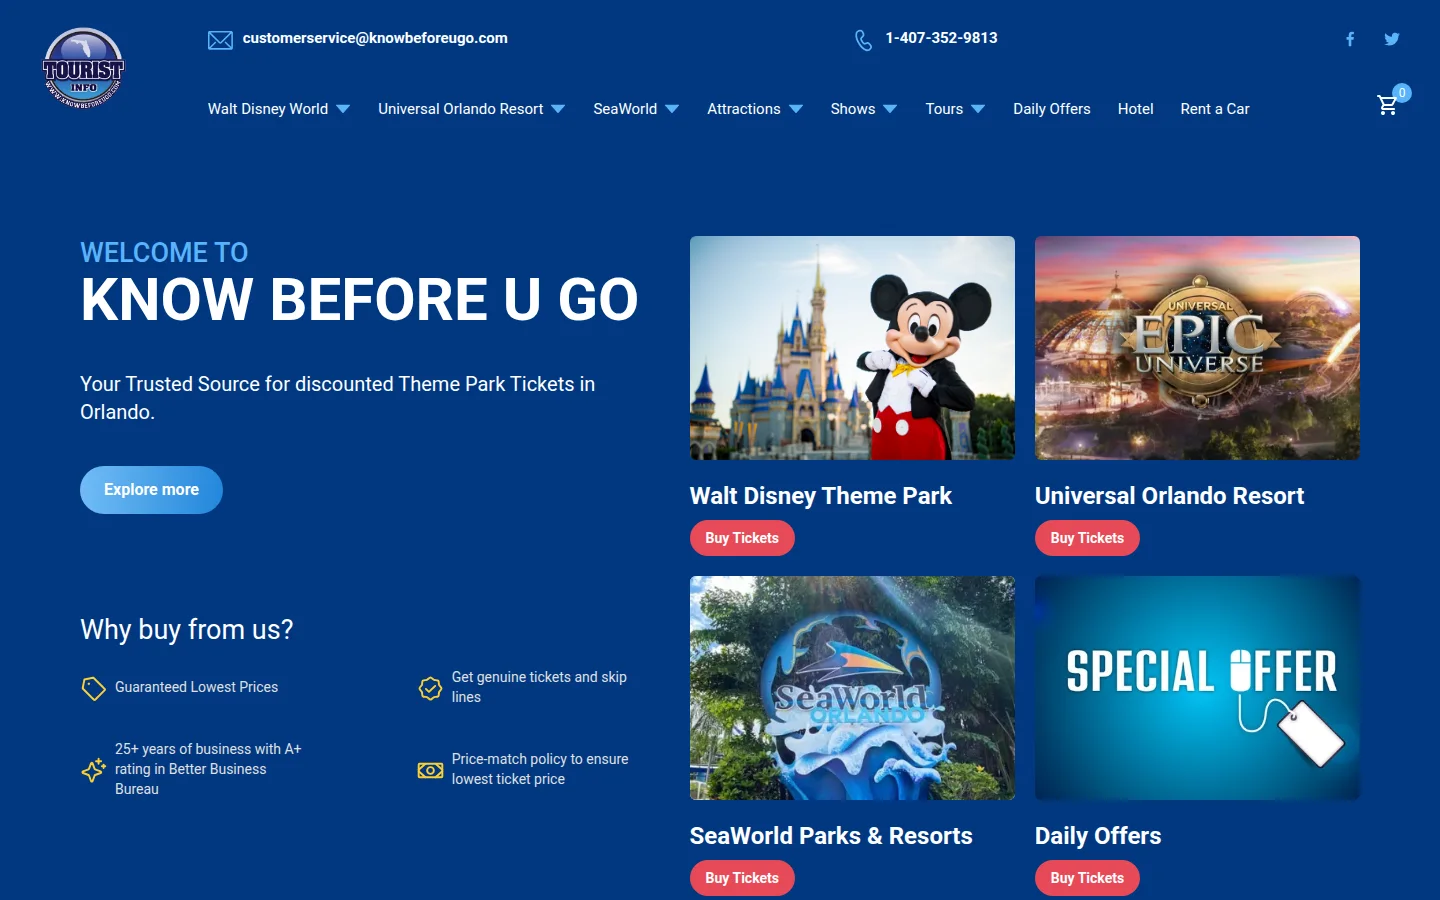This screenshot has height=900, width=1440.
Task: Open the Mickey Mouse castle image
Action: pos(852,348)
